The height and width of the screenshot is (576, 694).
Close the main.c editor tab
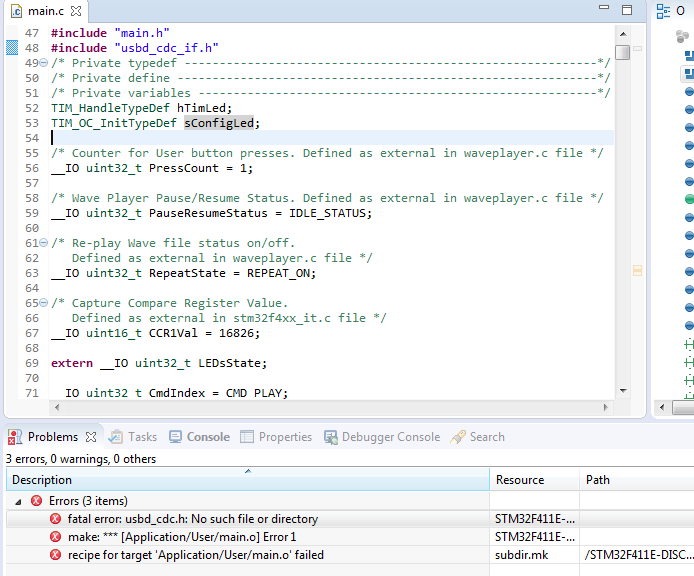tap(78, 11)
